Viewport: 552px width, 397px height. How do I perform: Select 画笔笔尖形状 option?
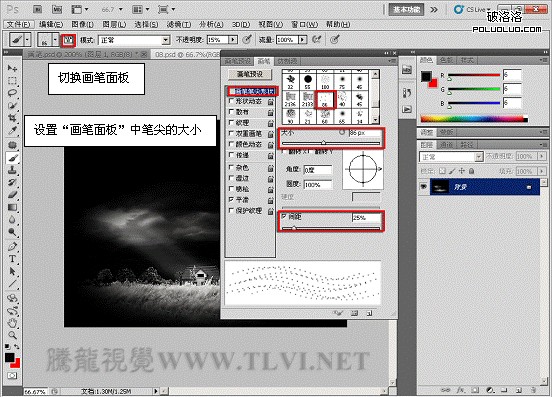[x=252, y=92]
